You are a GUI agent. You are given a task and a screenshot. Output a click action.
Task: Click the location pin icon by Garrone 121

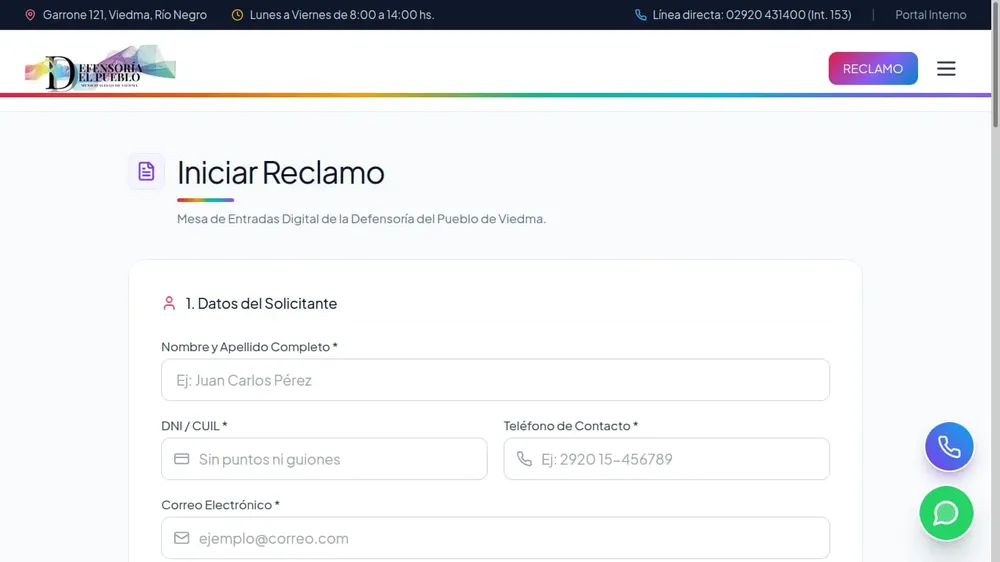pos(30,15)
